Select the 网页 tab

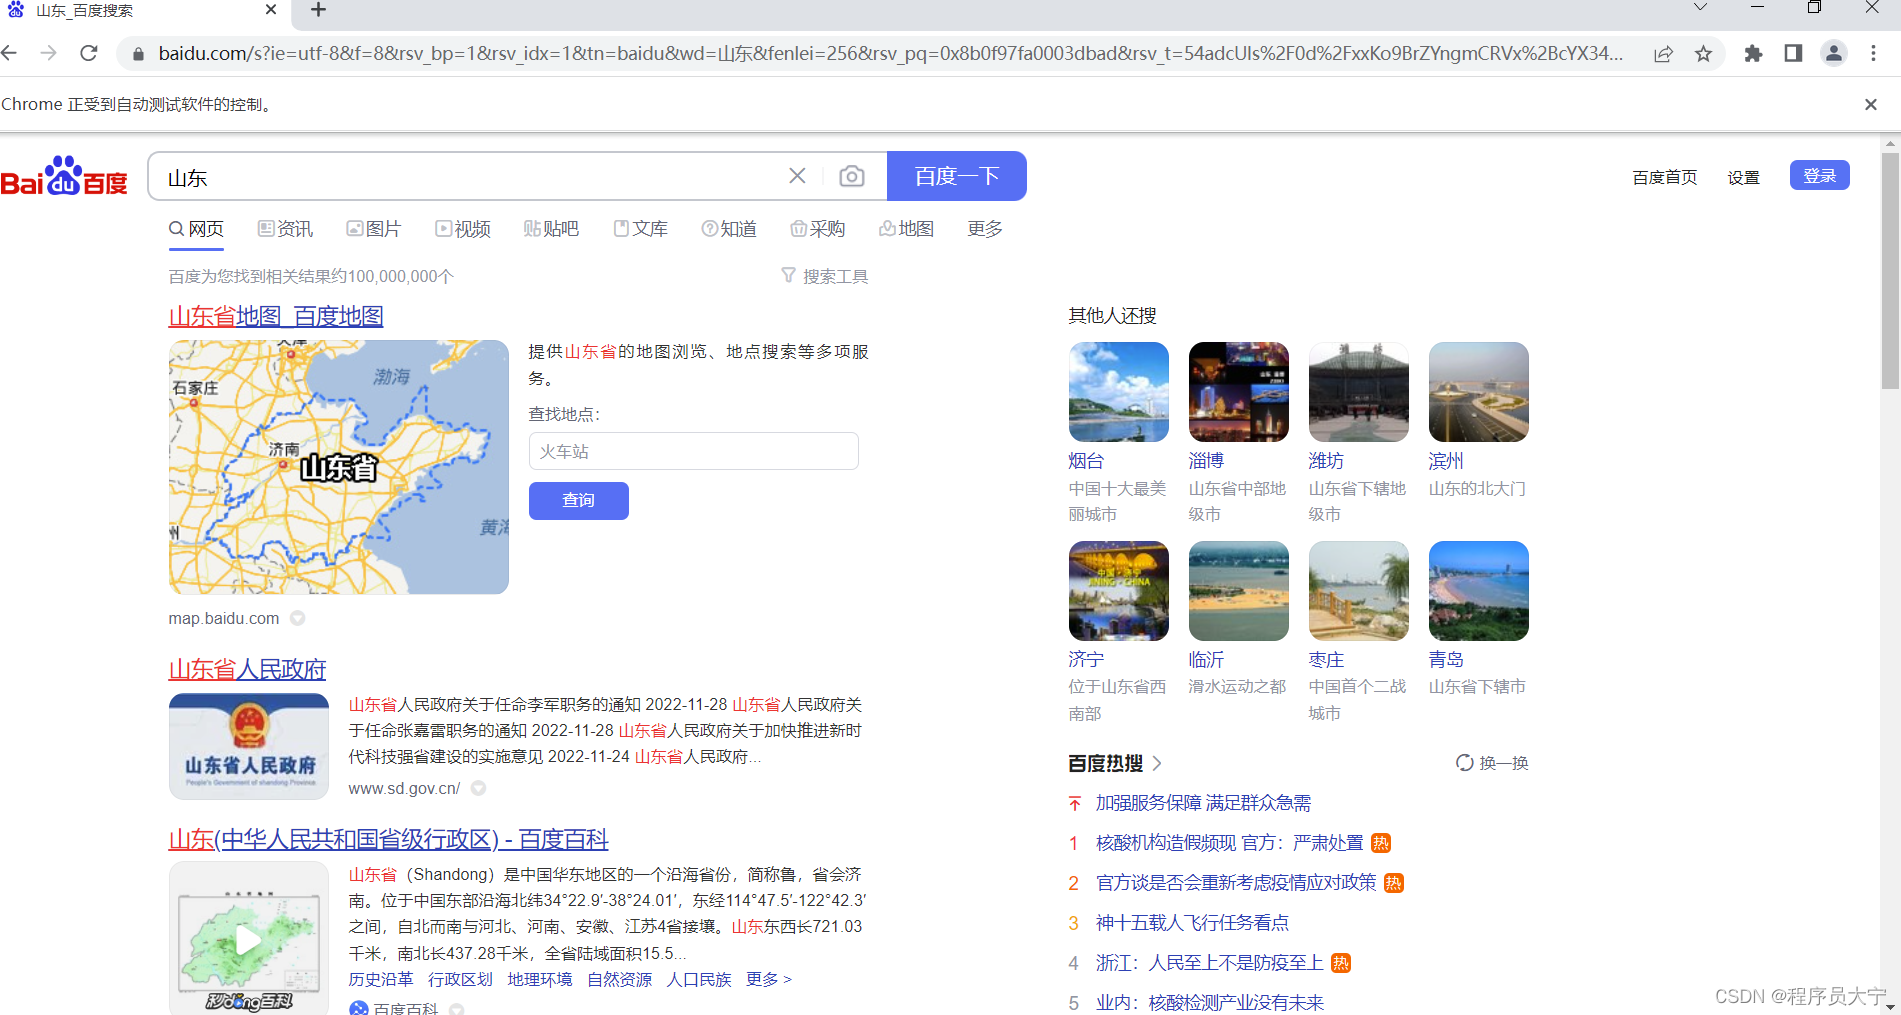[x=196, y=229]
